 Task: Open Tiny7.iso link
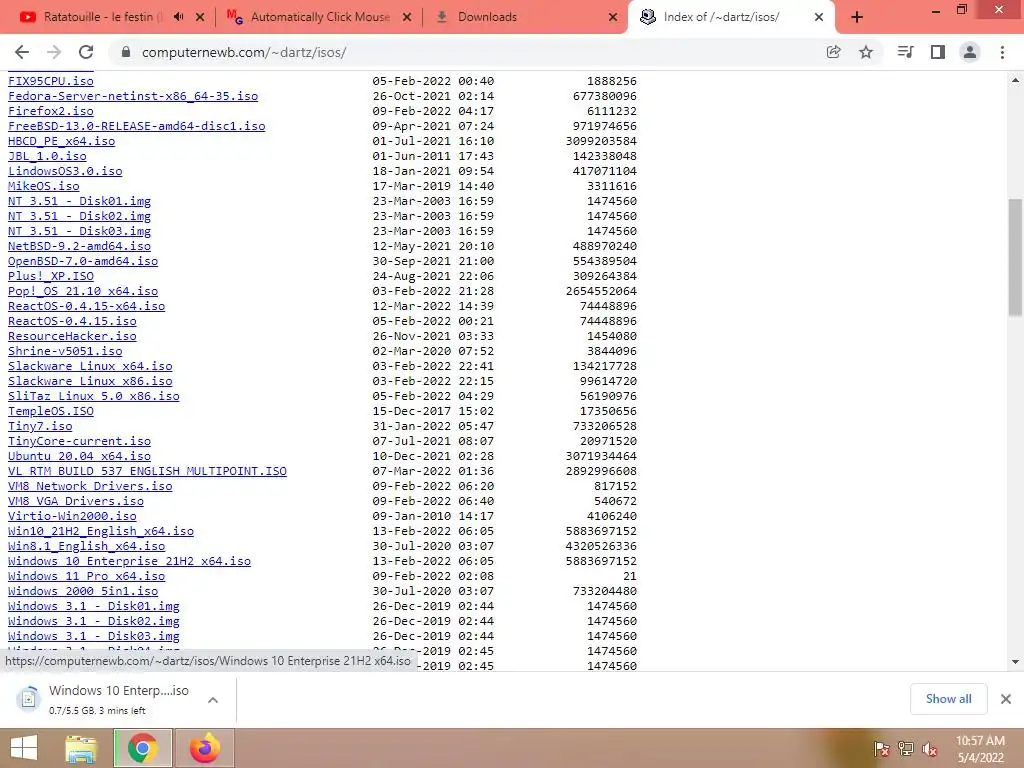pyautogui.click(x=40, y=426)
